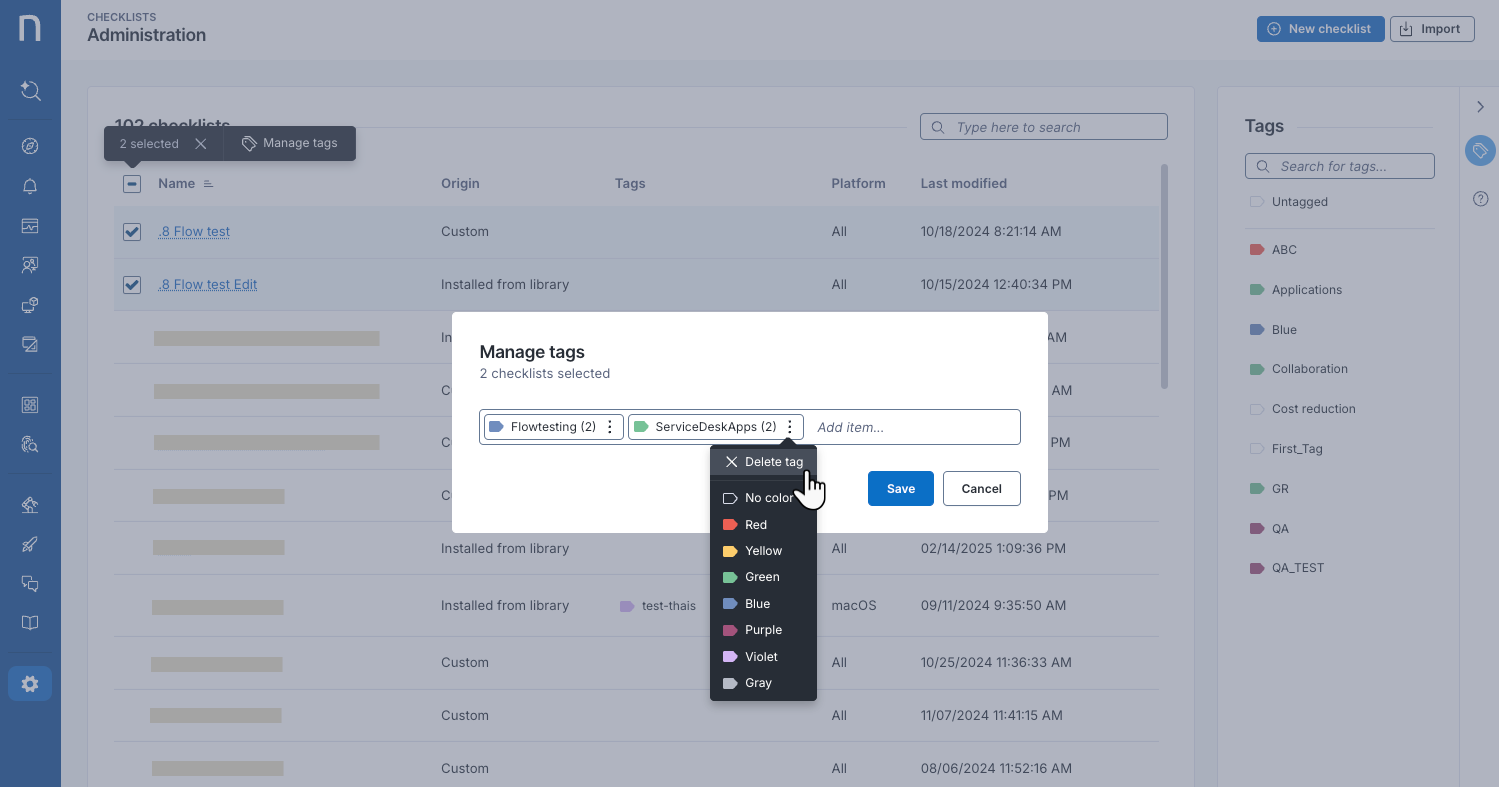Click the search magnifier in checklist search bar

[937, 126]
